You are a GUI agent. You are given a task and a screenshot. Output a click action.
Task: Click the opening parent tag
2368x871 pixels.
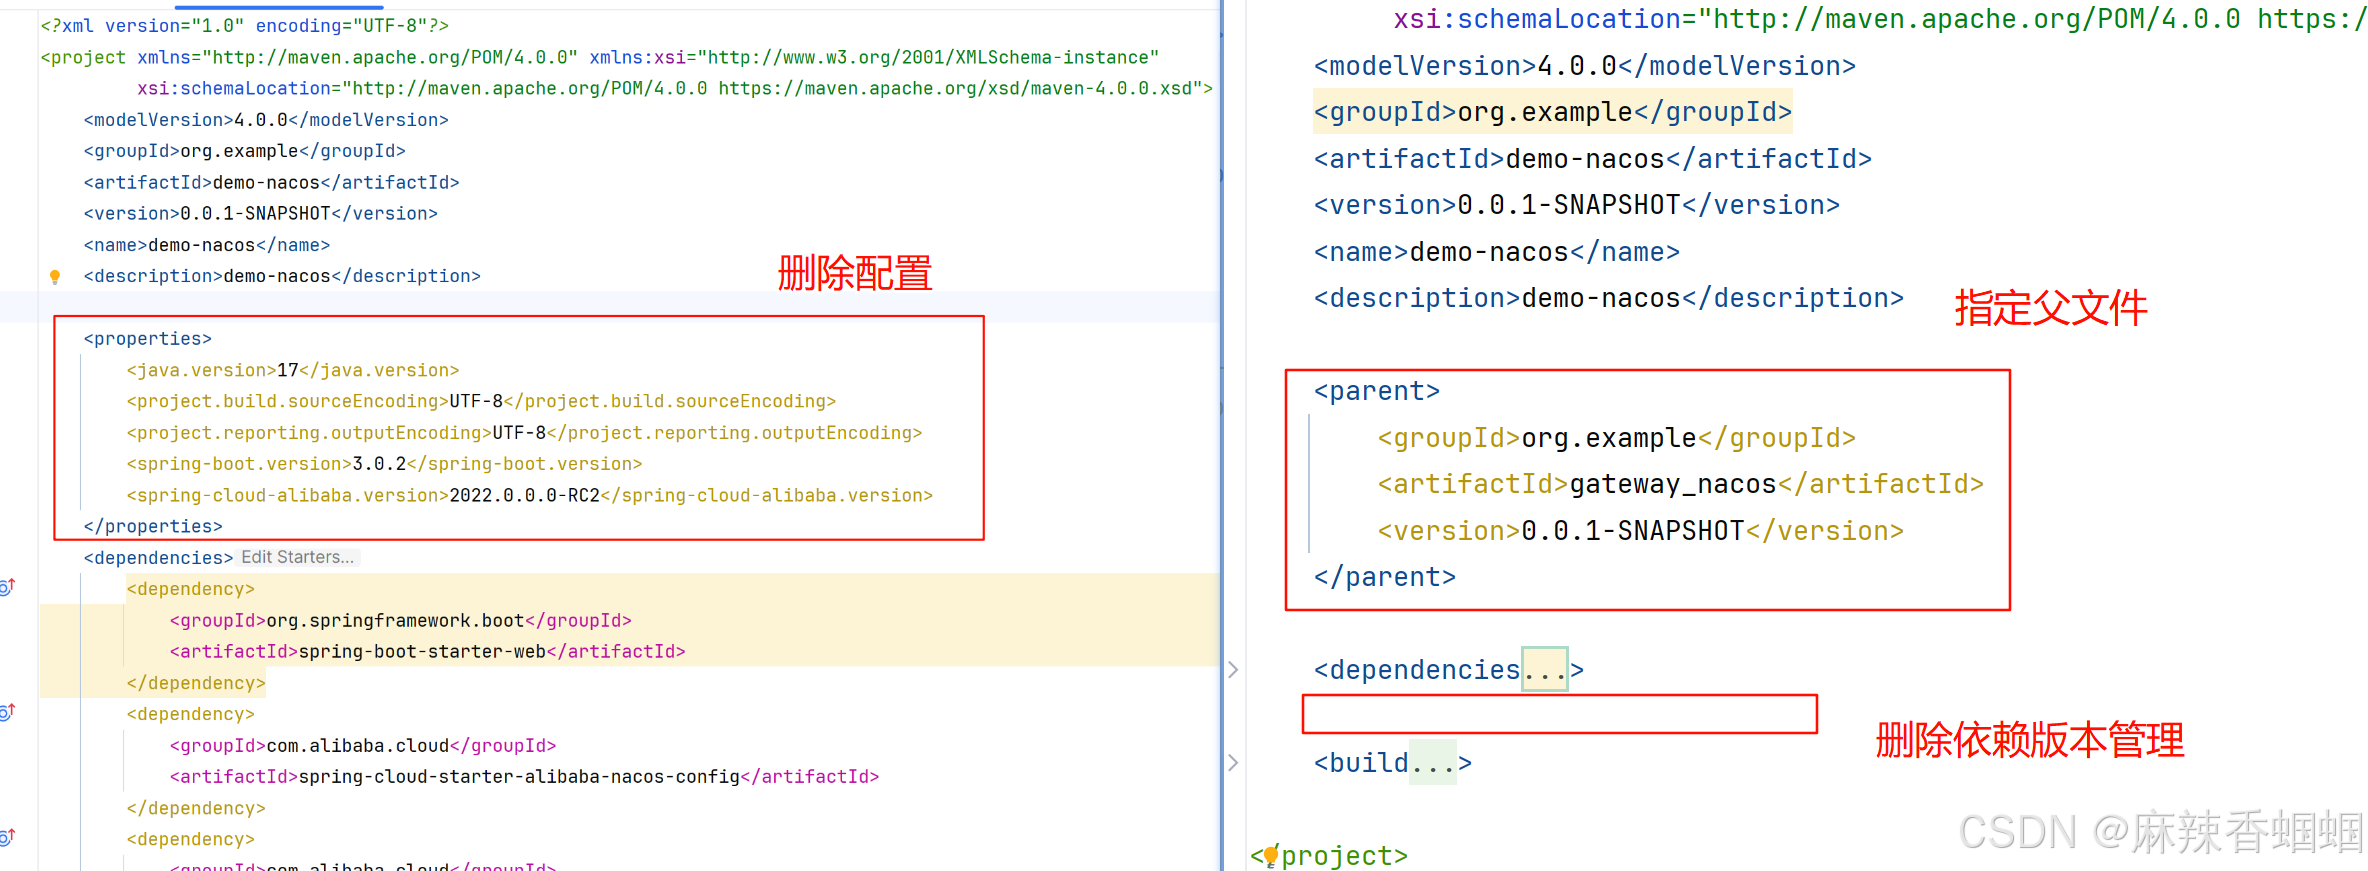coord(1377,391)
